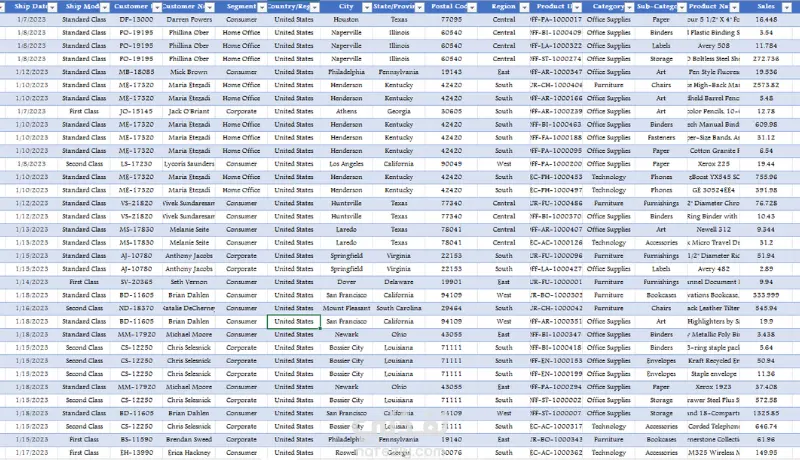This screenshot has width=800, height=460.
Task: Open the Sub-Category filter dropdown arrow
Action: tap(682, 7)
